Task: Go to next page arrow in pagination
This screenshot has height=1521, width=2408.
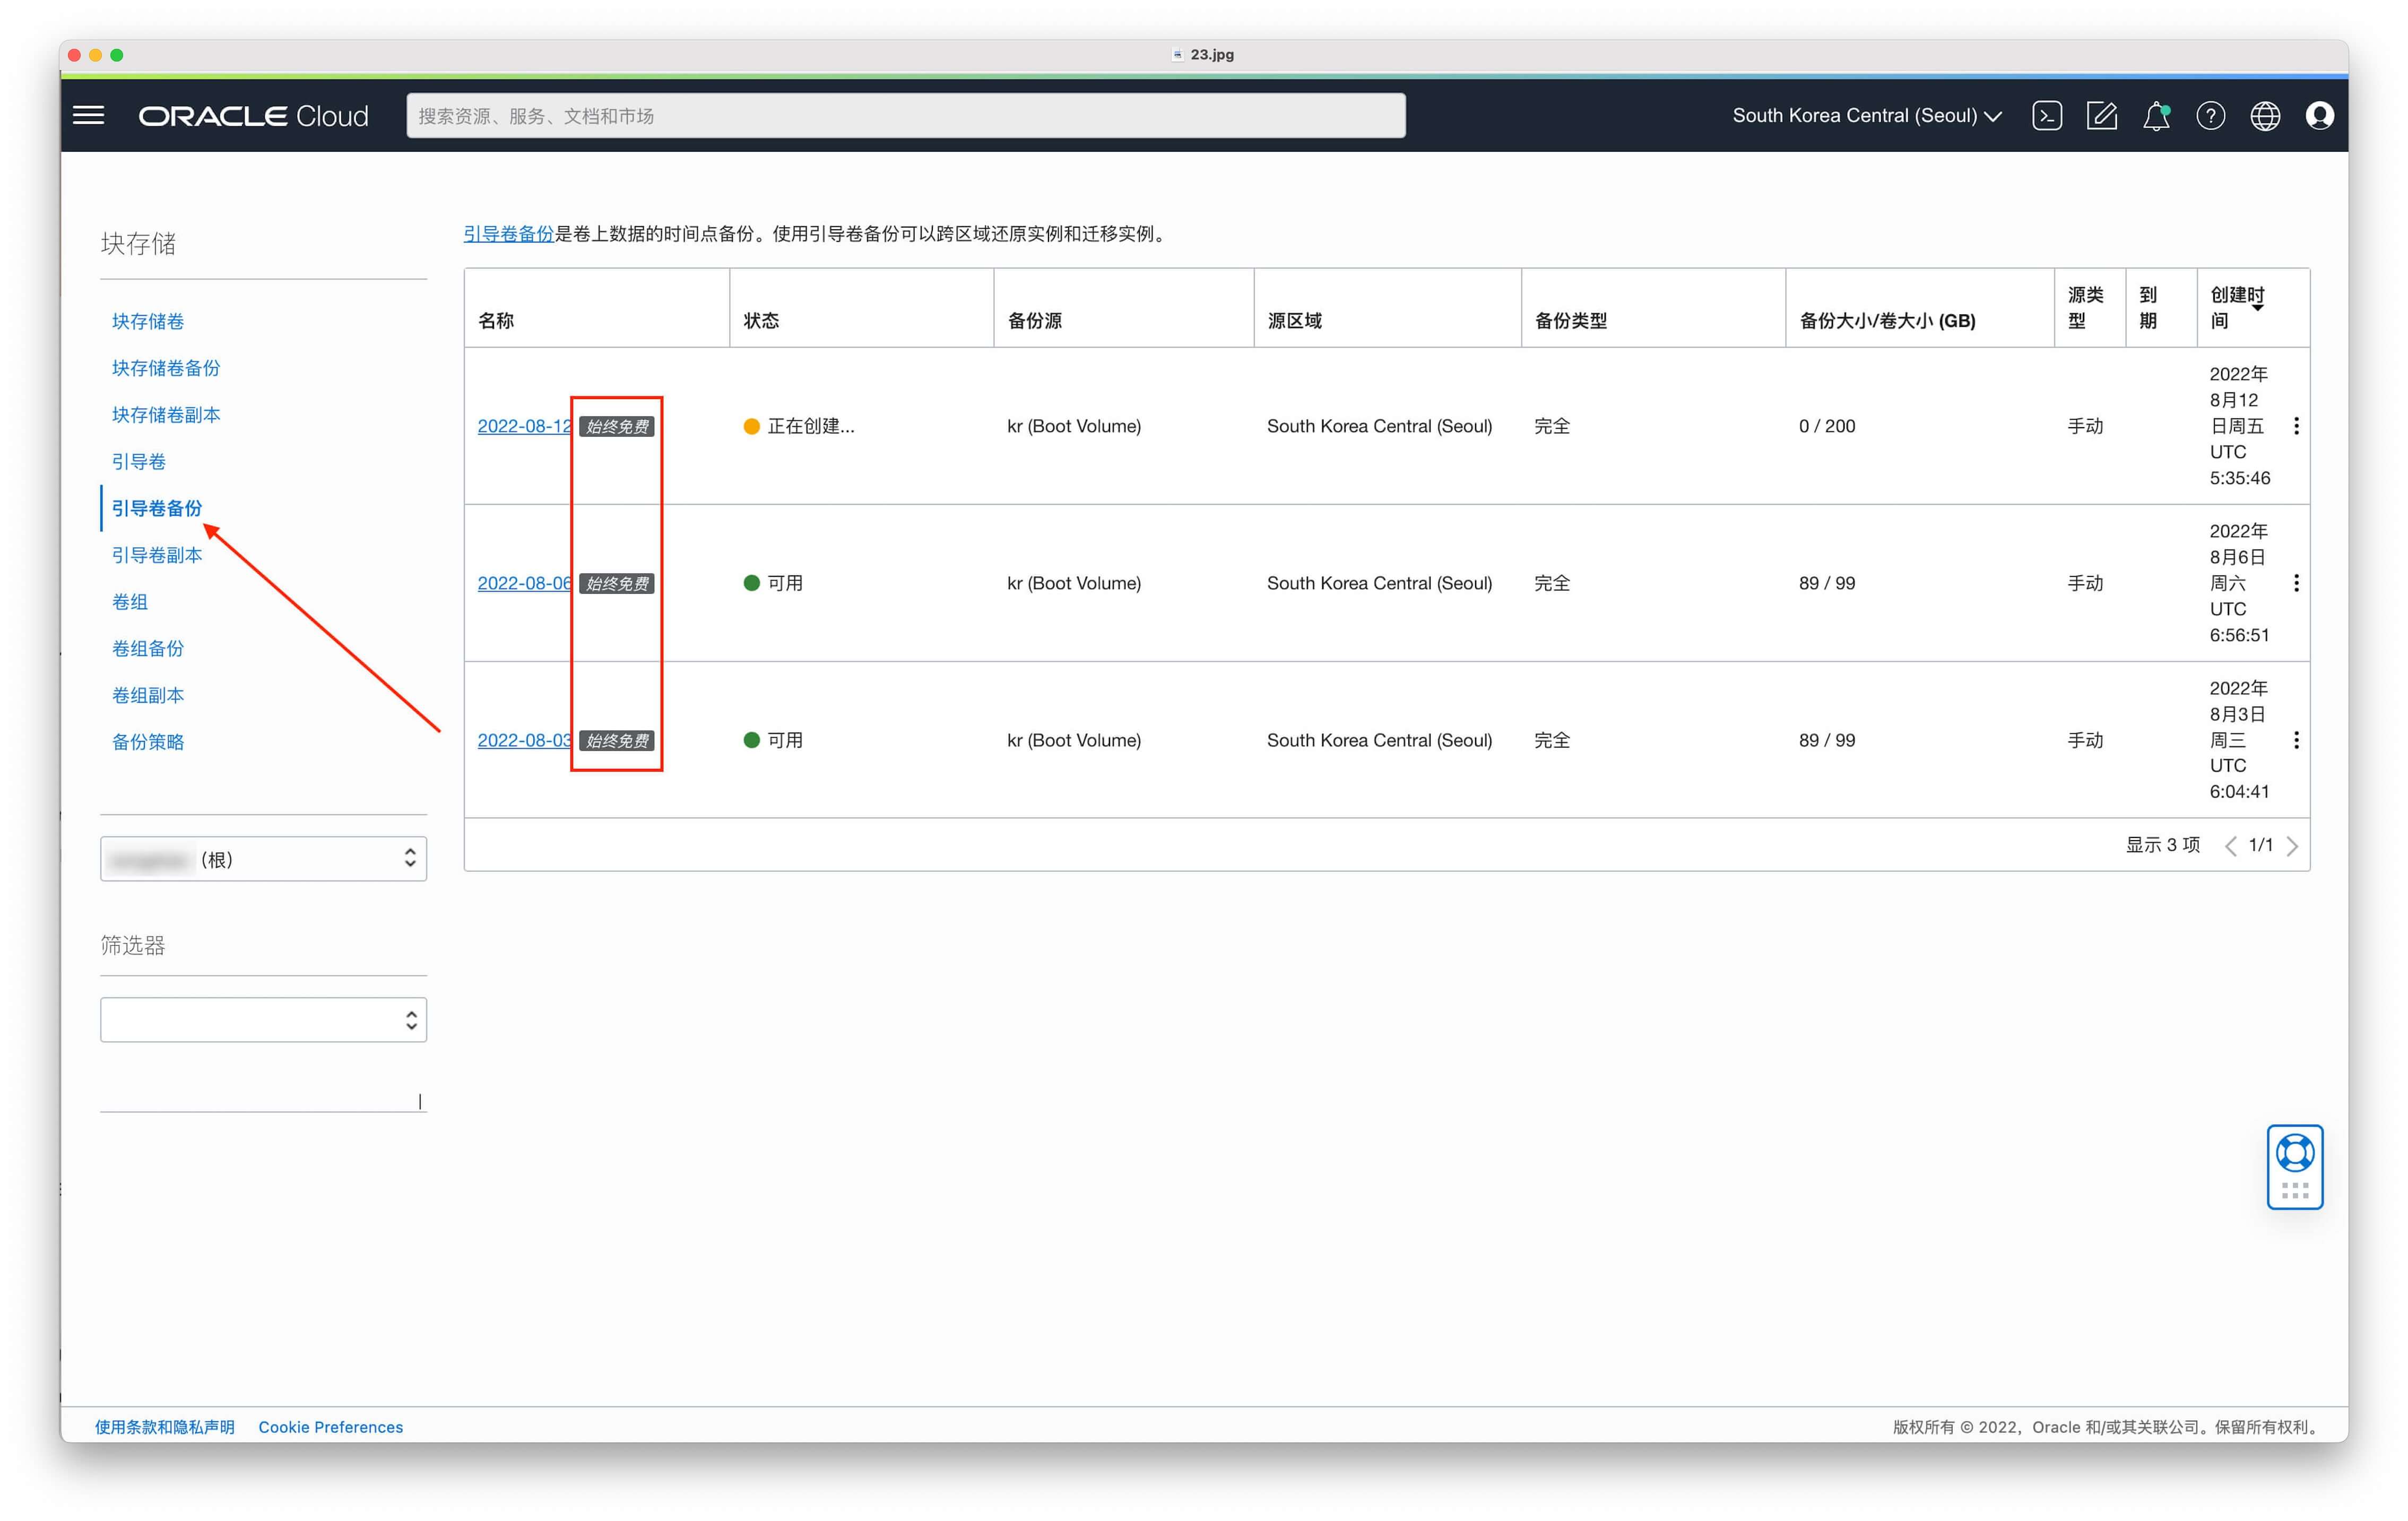Action: point(2292,846)
